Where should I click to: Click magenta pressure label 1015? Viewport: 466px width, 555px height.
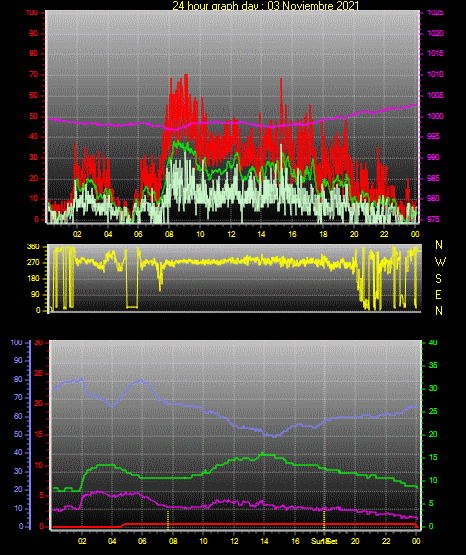[435, 53]
